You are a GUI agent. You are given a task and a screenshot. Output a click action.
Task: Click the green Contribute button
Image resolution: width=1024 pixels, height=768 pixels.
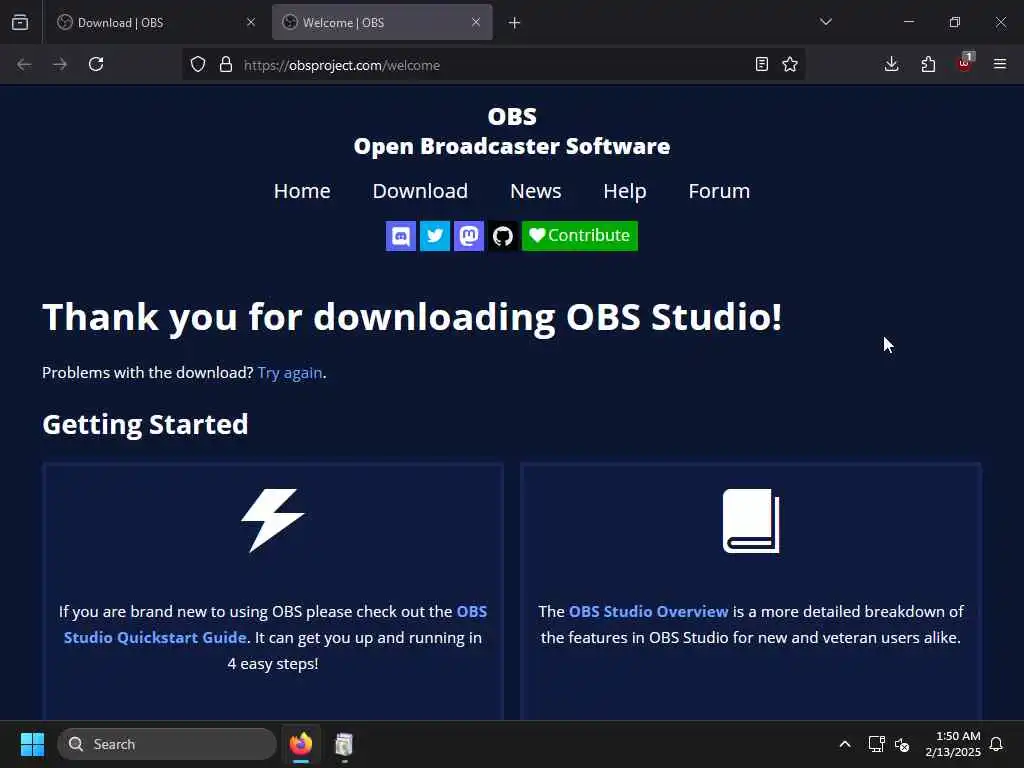click(x=579, y=236)
